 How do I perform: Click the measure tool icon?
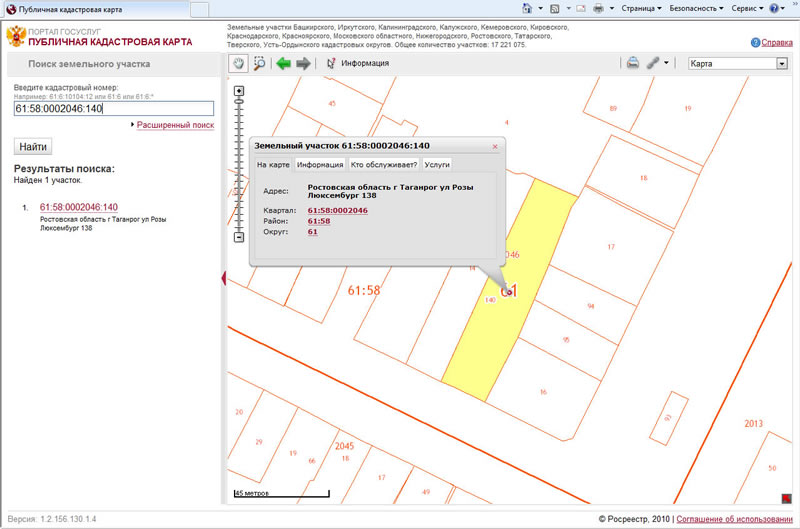(653, 63)
